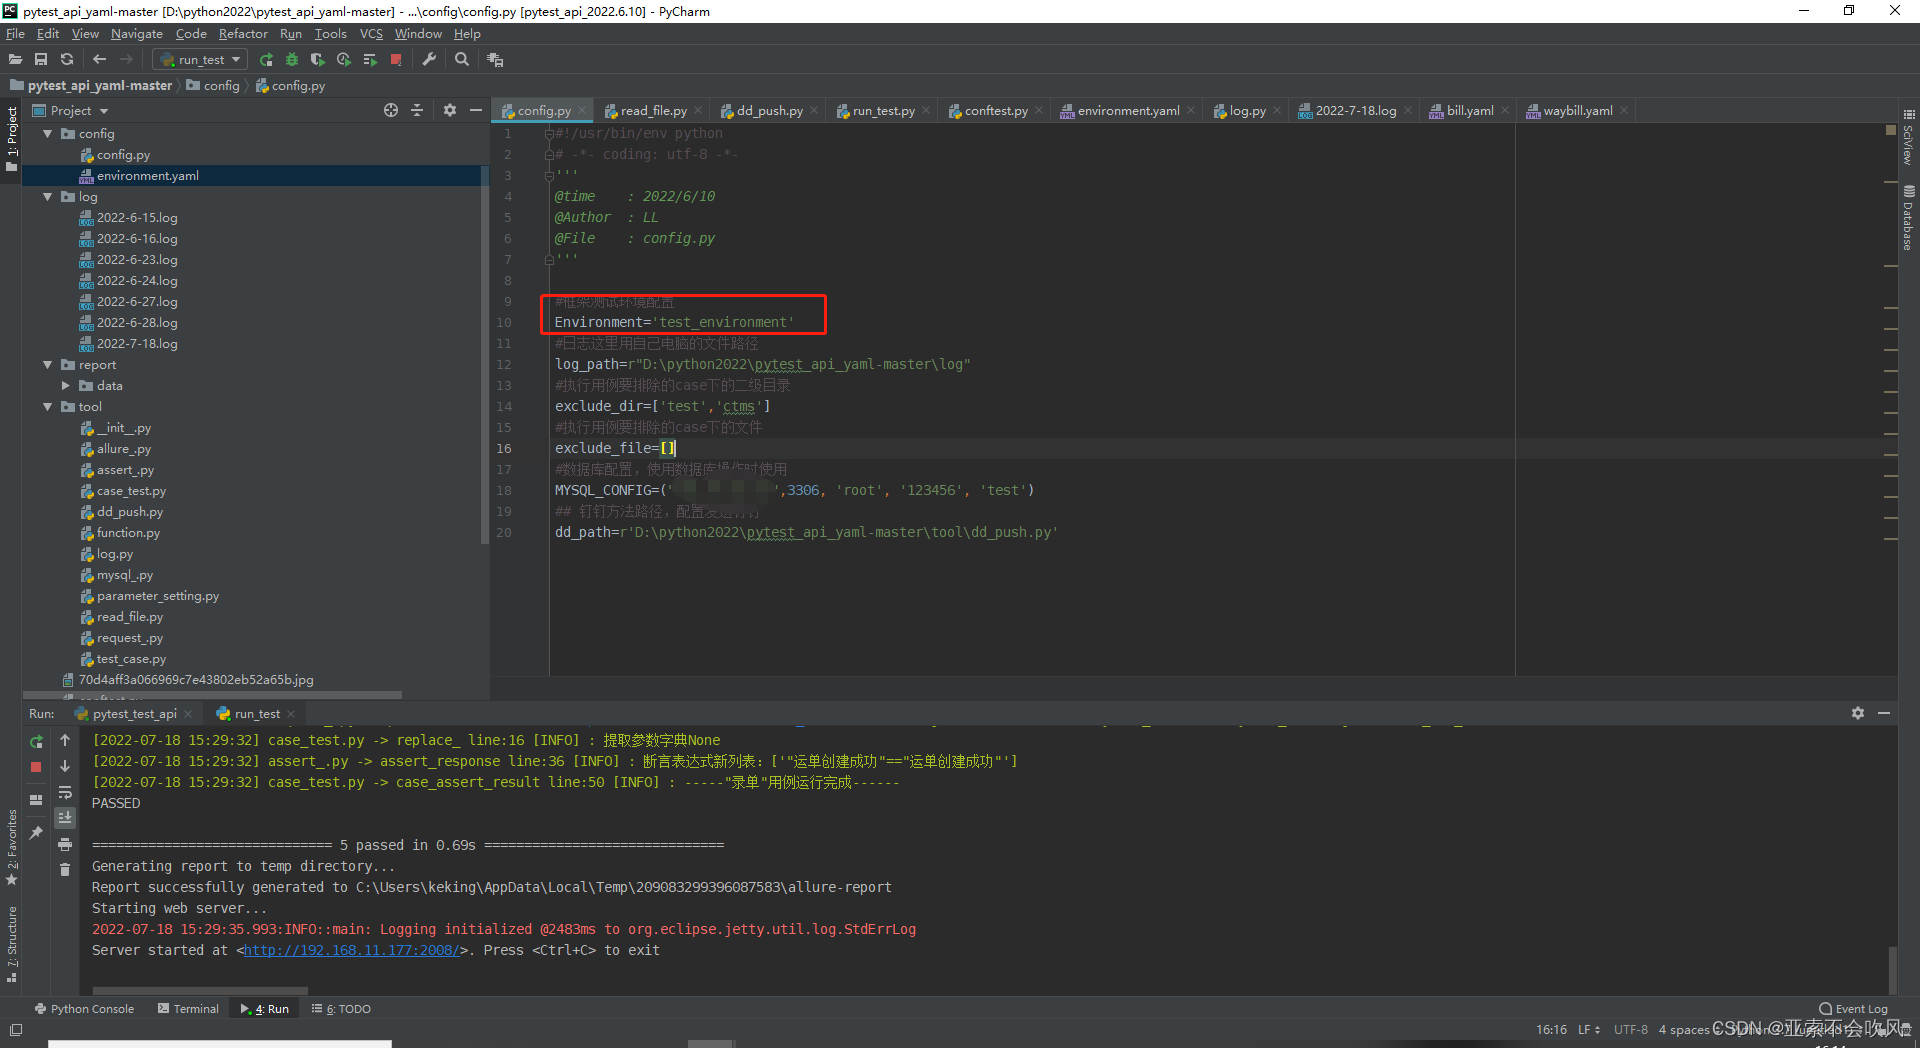
Task: Open Project panel gear options
Action: [x=450, y=111]
